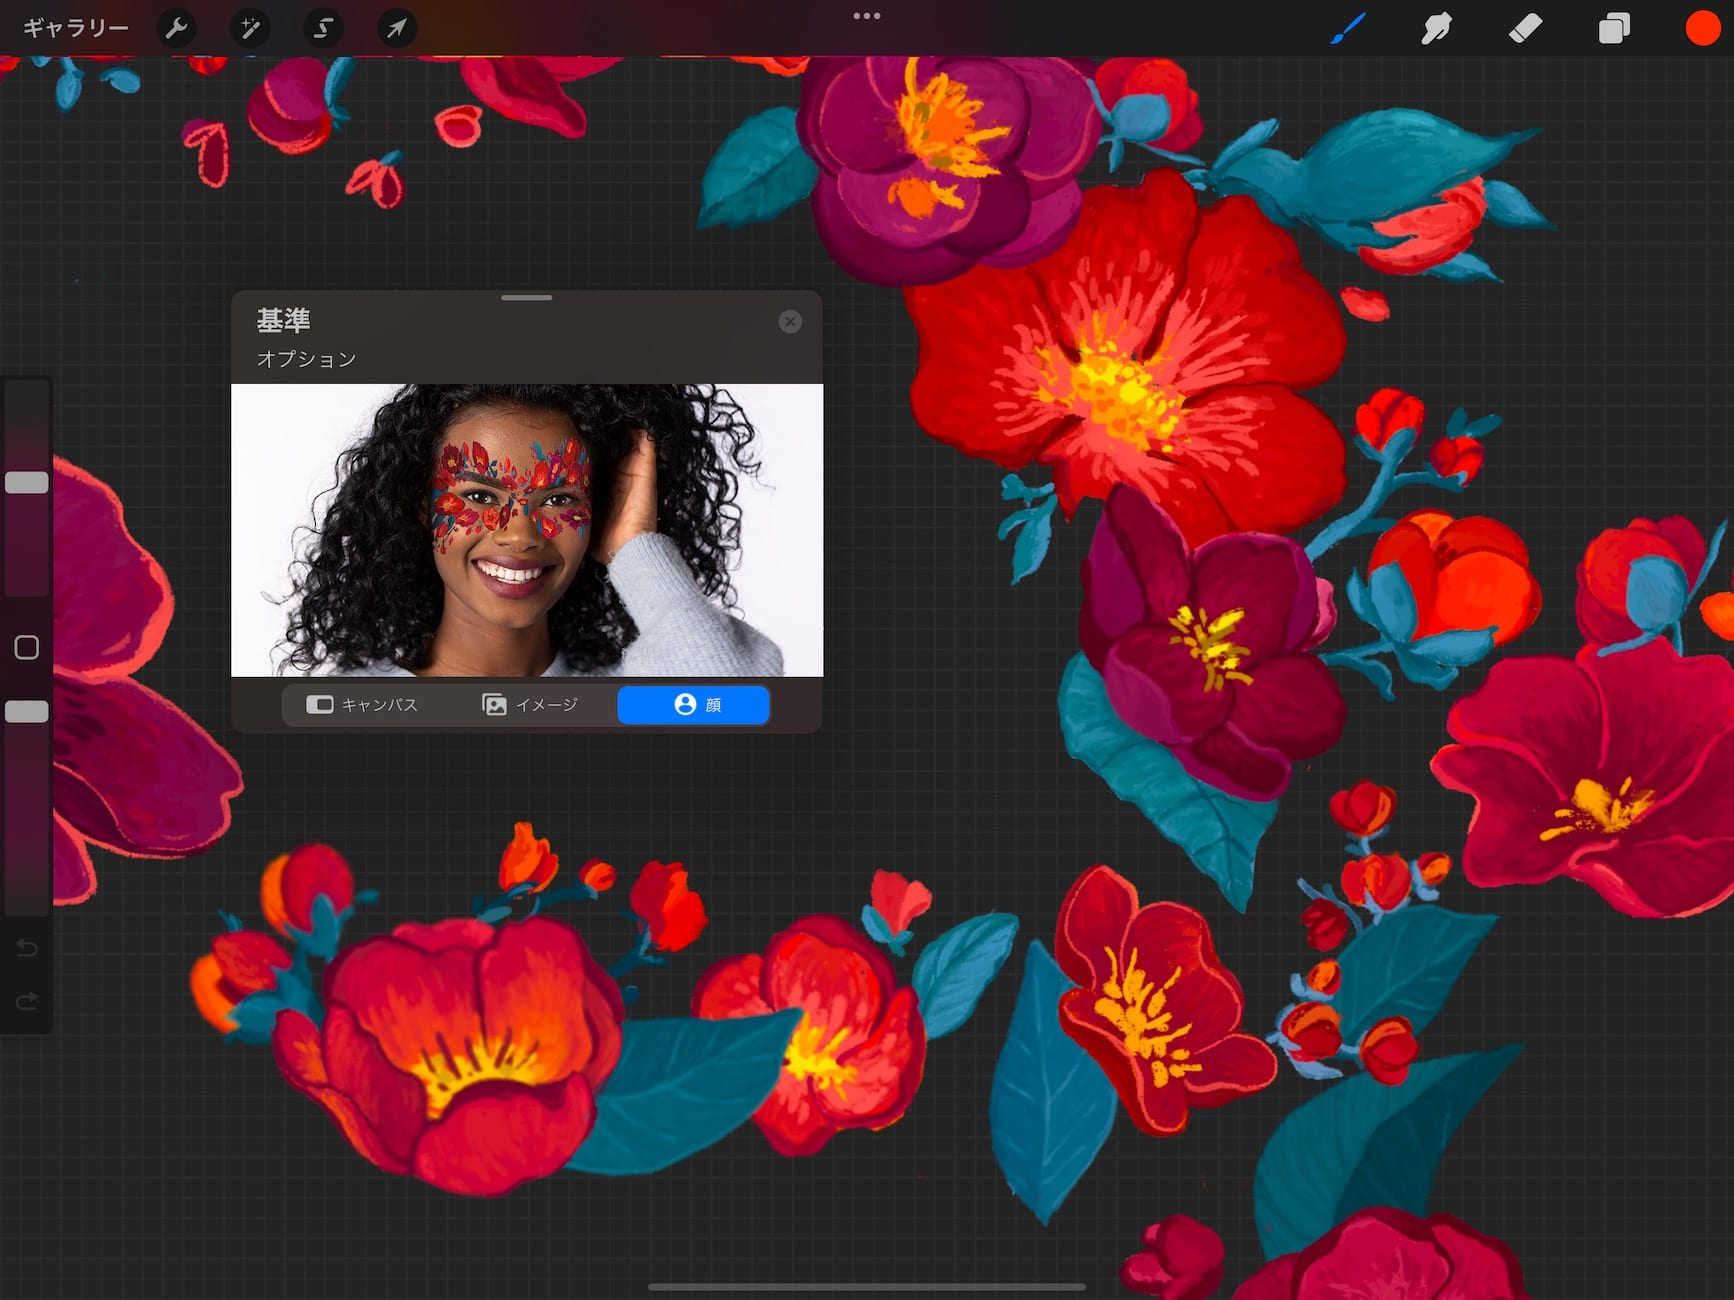This screenshot has height=1300, width=1734.
Task: Click the brush size slider handle
Action: tap(27, 483)
